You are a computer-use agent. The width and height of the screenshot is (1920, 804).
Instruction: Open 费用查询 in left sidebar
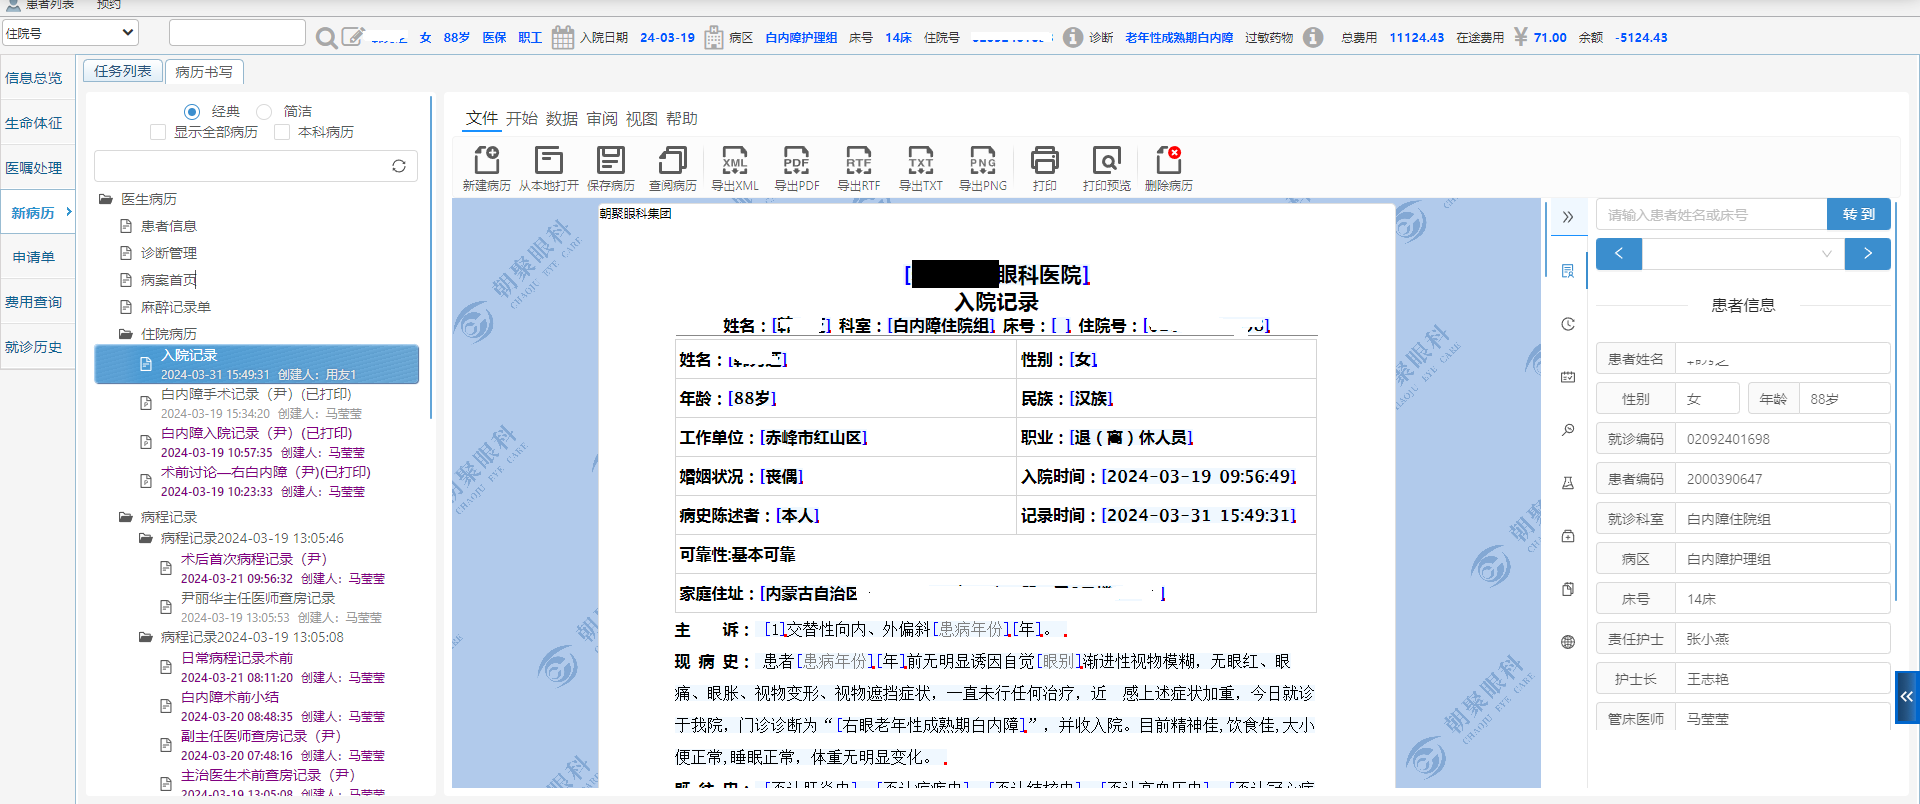coord(34,302)
